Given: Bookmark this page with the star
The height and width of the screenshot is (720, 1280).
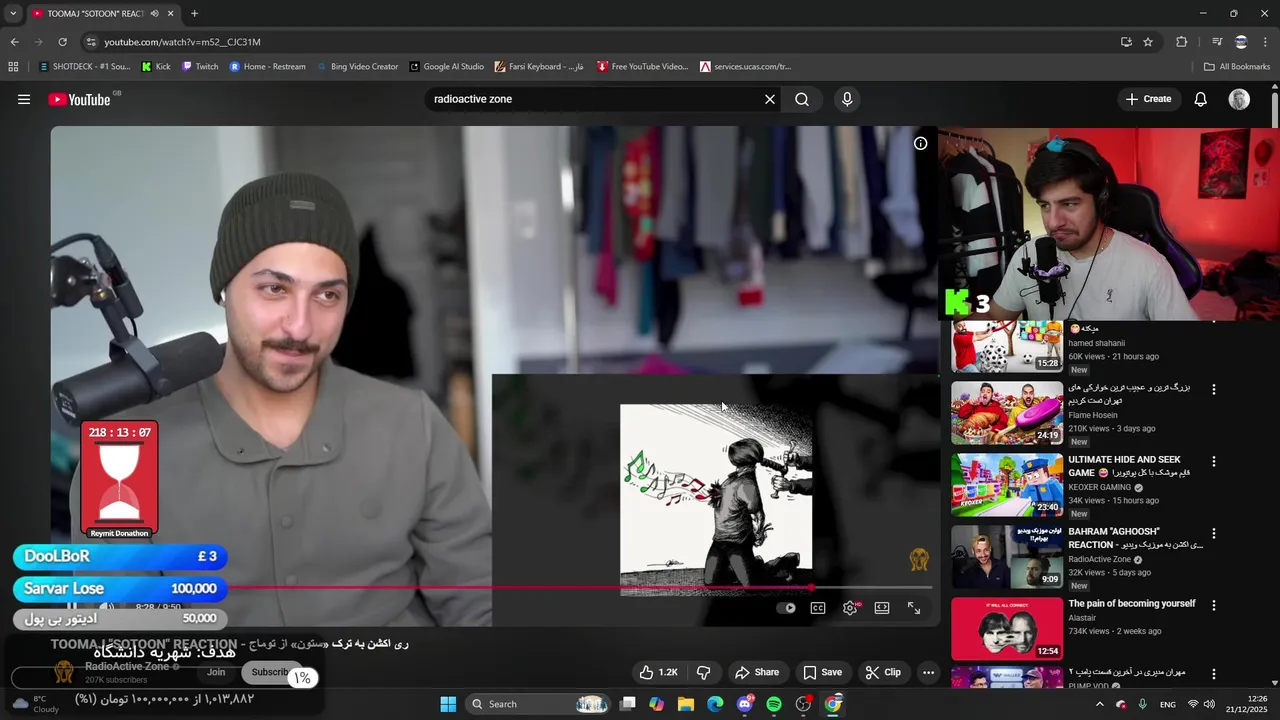Looking at the screenshot, I should 1148,42.
